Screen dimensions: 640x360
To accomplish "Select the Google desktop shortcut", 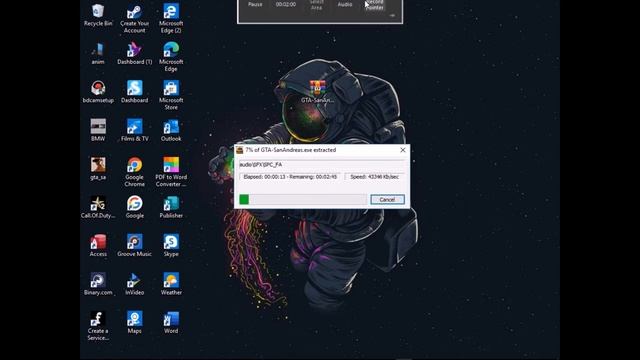I will (134, 207).
